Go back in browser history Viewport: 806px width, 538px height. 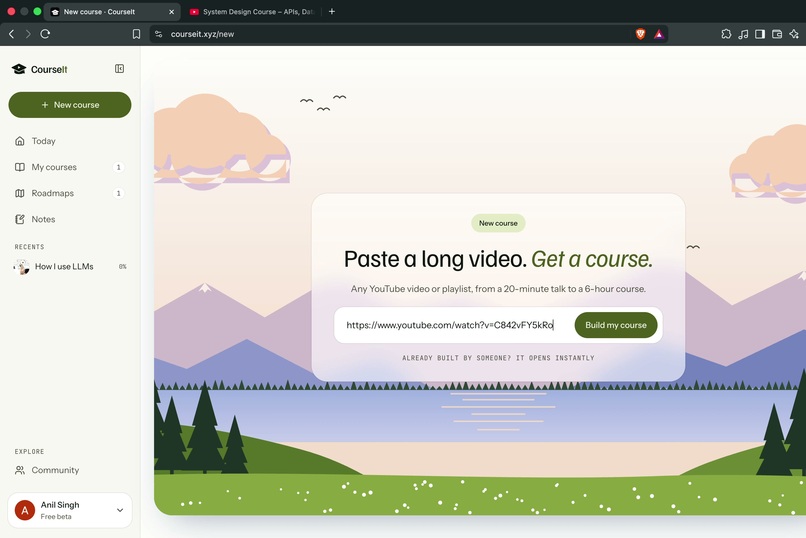click(x=11, y=34)
